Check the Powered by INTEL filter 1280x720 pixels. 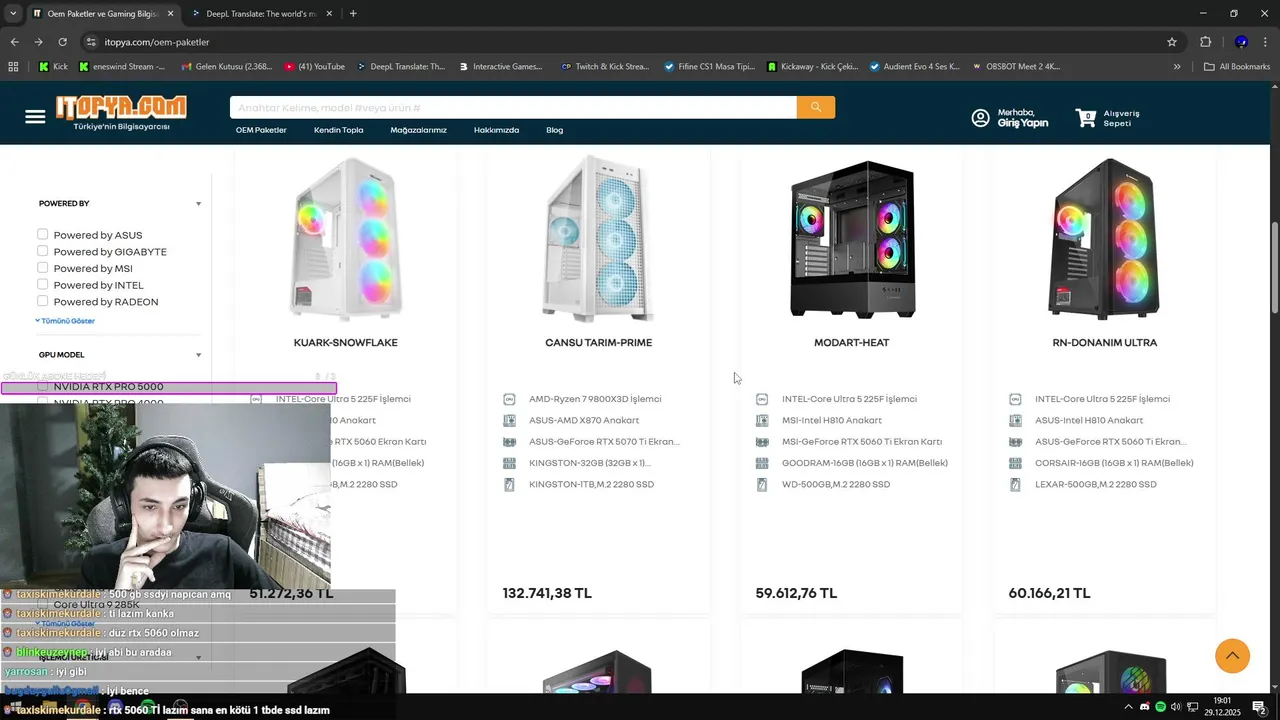[43, 285]
